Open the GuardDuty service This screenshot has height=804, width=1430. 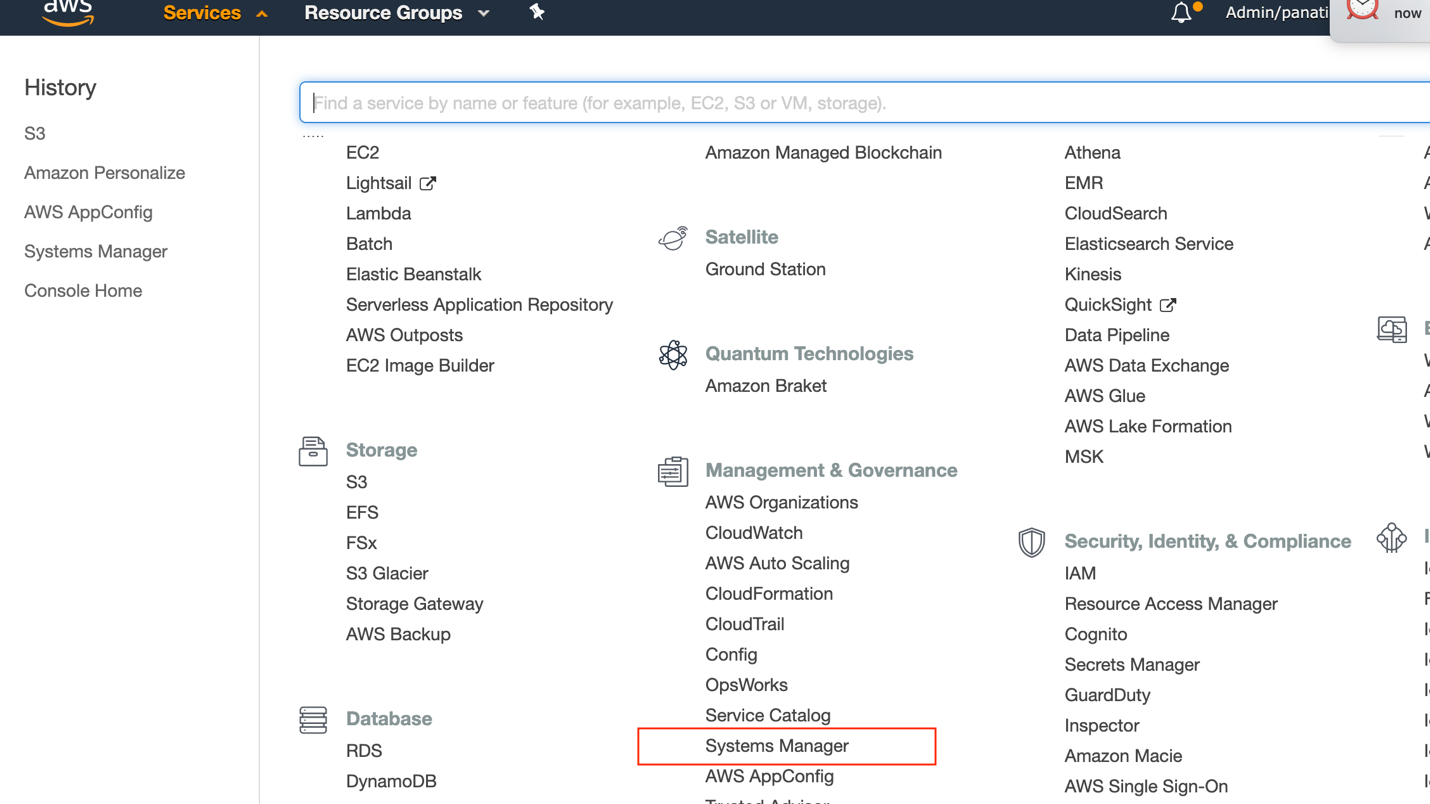point(1108,695)
